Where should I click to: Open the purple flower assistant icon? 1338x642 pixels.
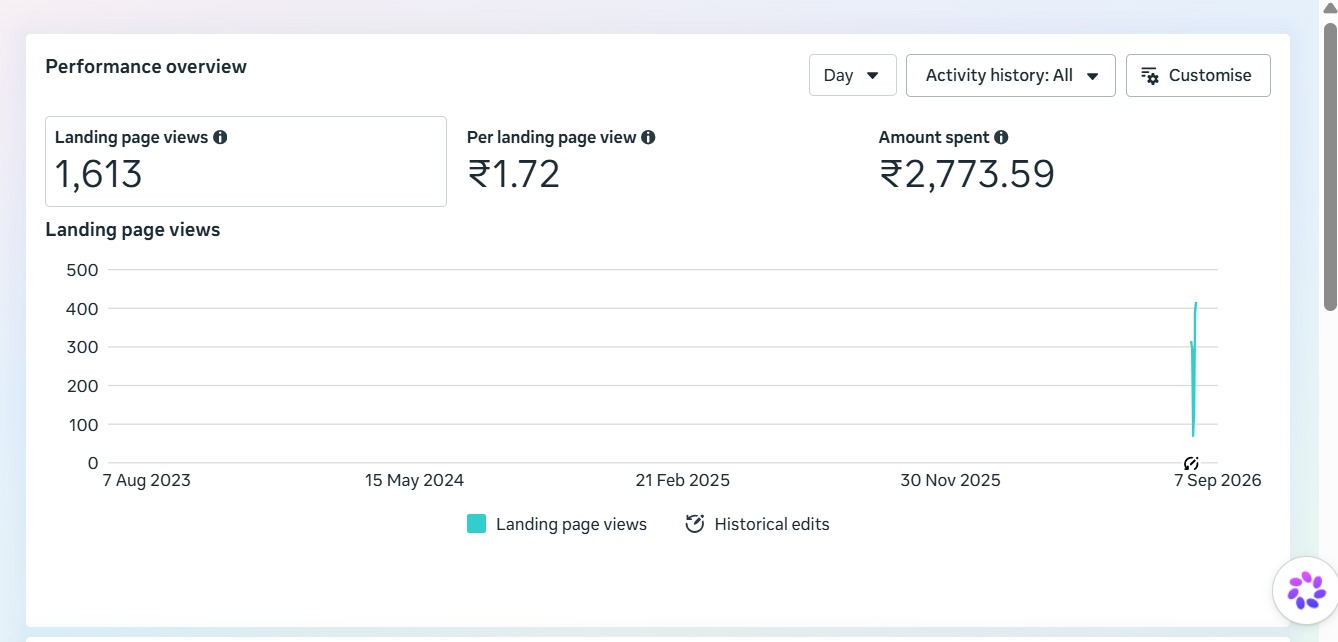1306,590
